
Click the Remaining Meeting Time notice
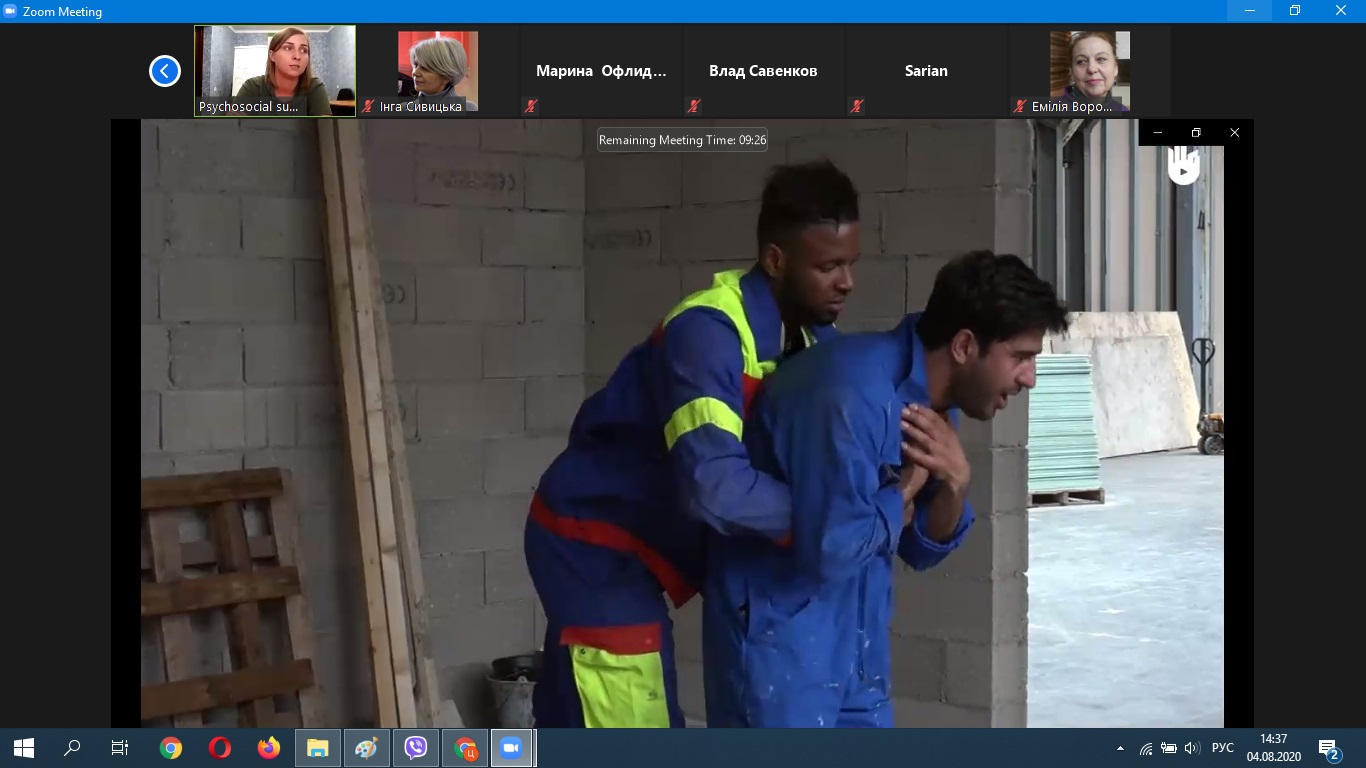point(683,140)
